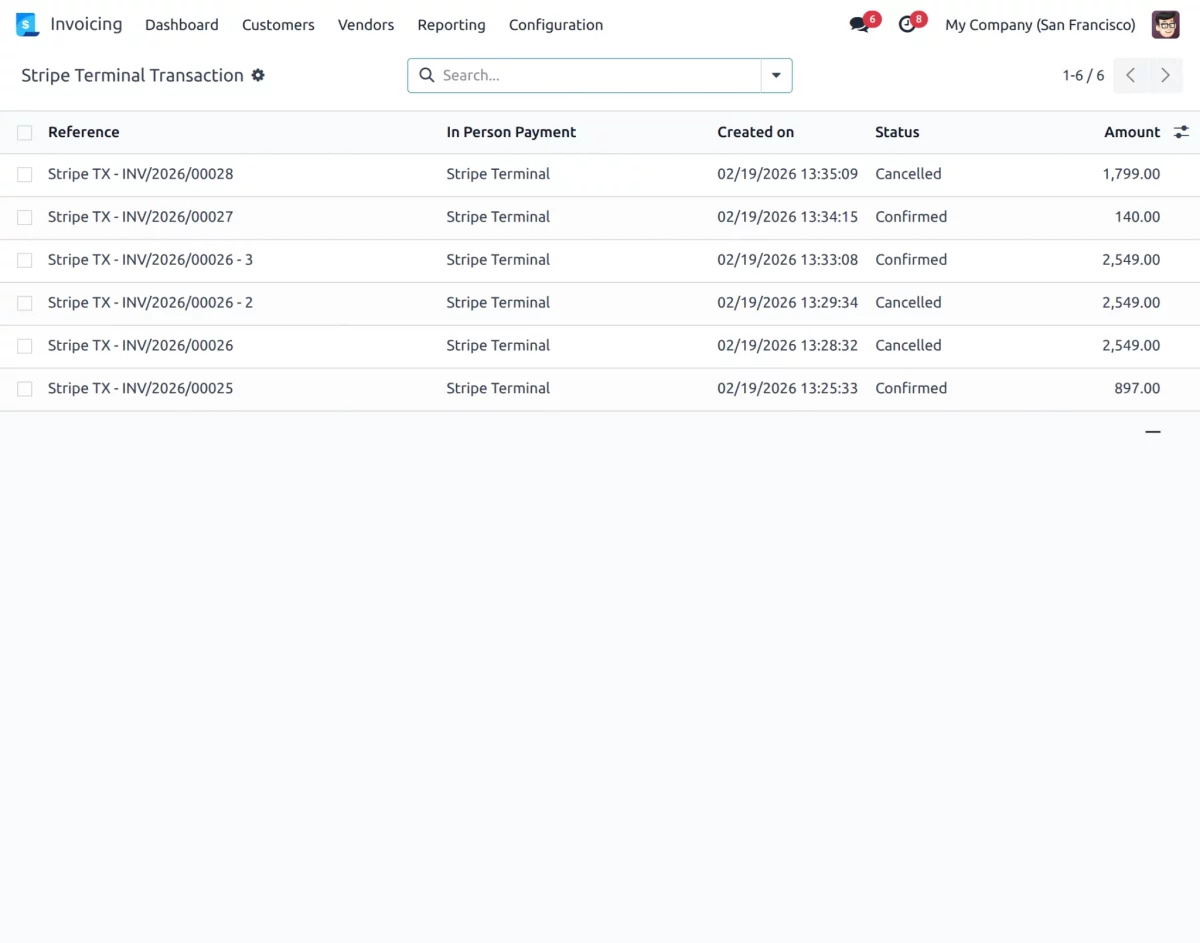Click the 140.00 amount cell
1200x943 pixels.
point(1138,217)
